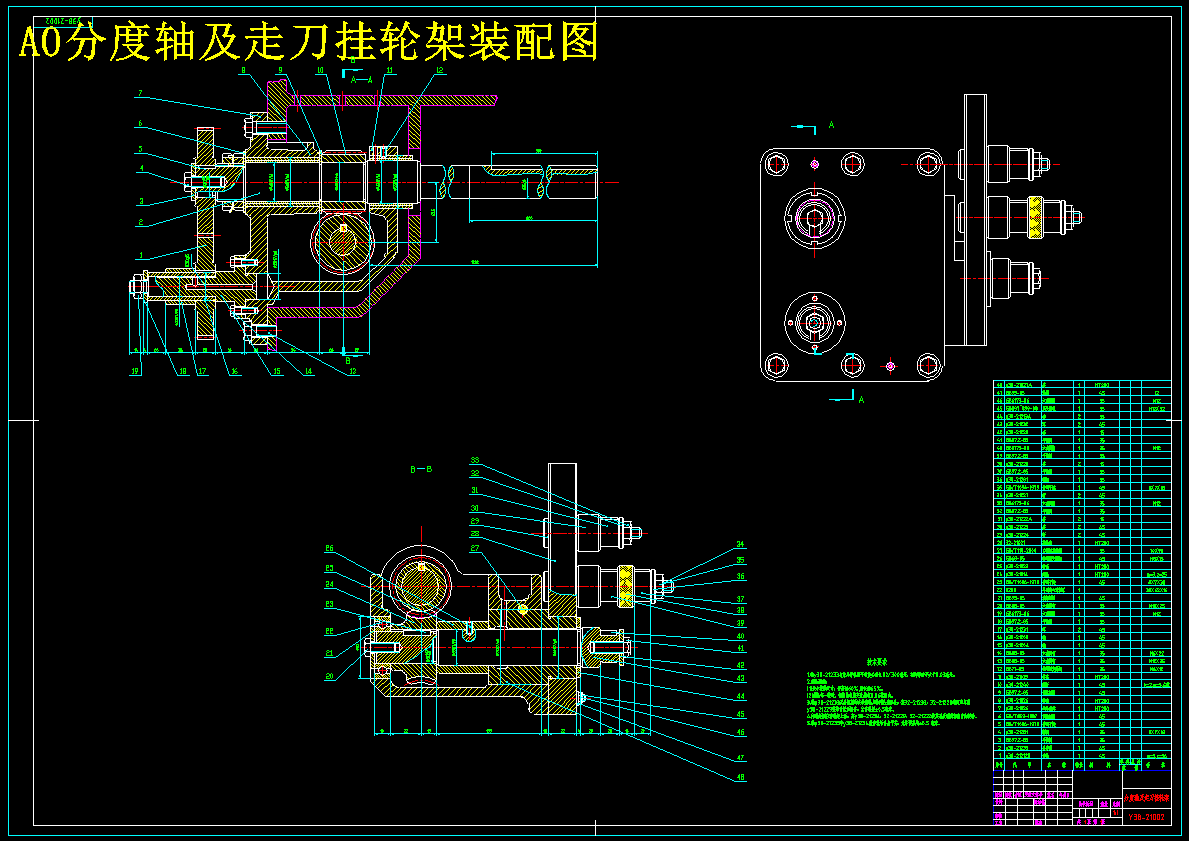The width and height of the screenshot is (1189, 841).
Task: Click callout number 4 on the upper-left view
Action: pos(140,168)
